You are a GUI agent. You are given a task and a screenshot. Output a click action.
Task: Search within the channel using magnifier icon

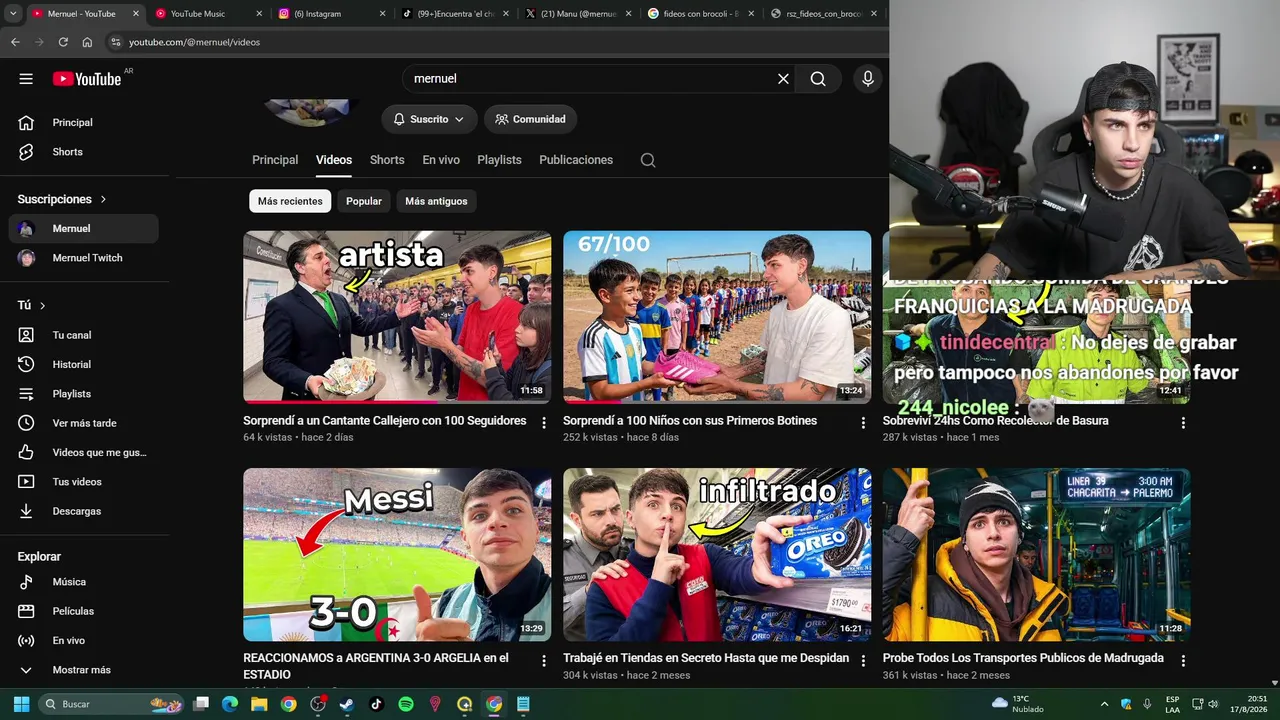click(648, 160)
